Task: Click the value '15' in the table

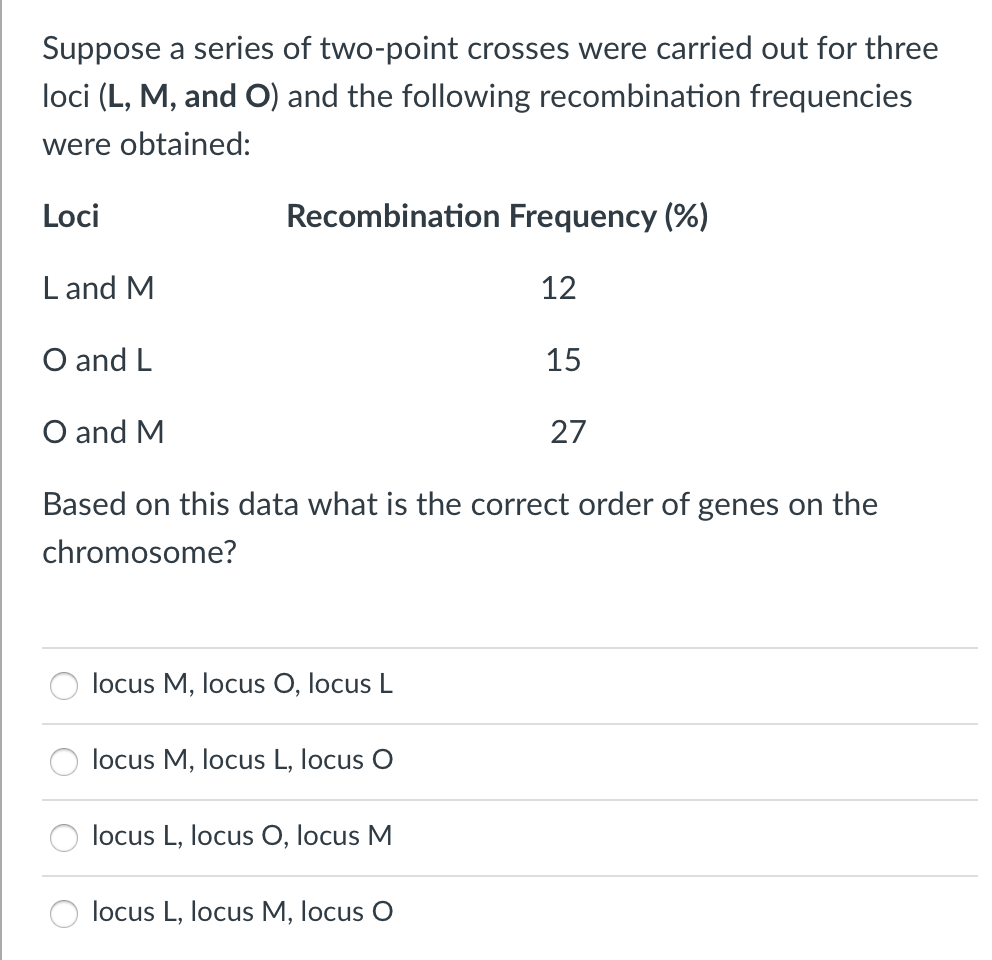Action: coord(560,361)
